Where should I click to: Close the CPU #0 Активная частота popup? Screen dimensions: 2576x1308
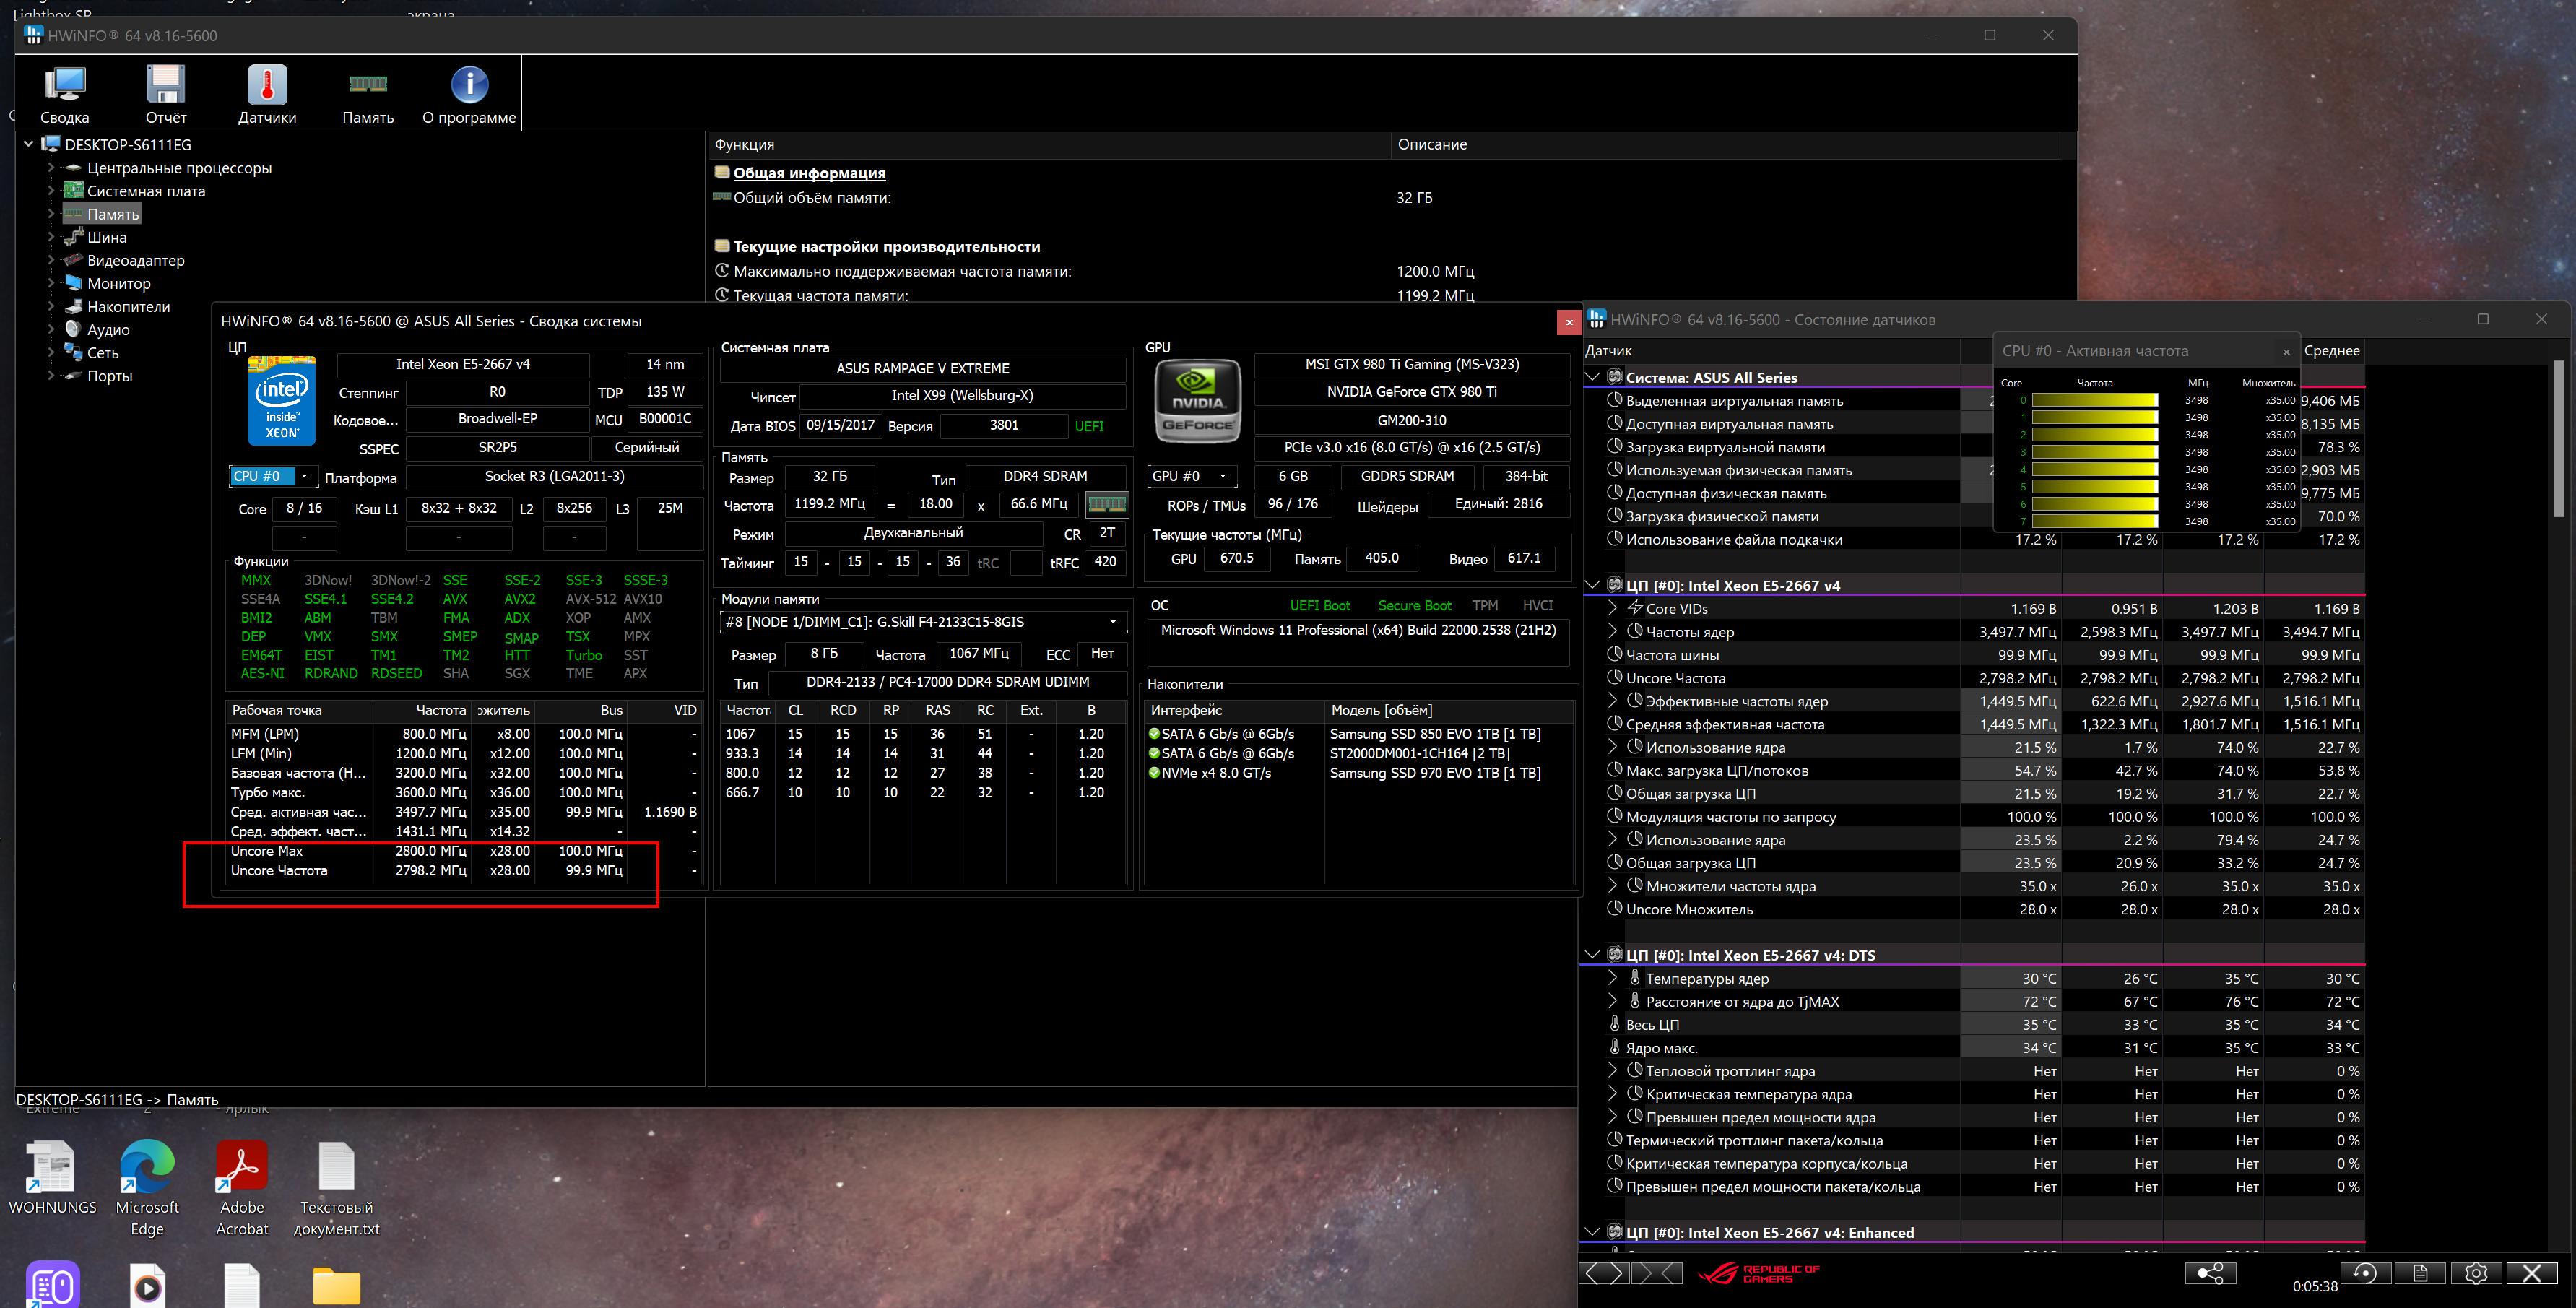[x=2286, y=352]
